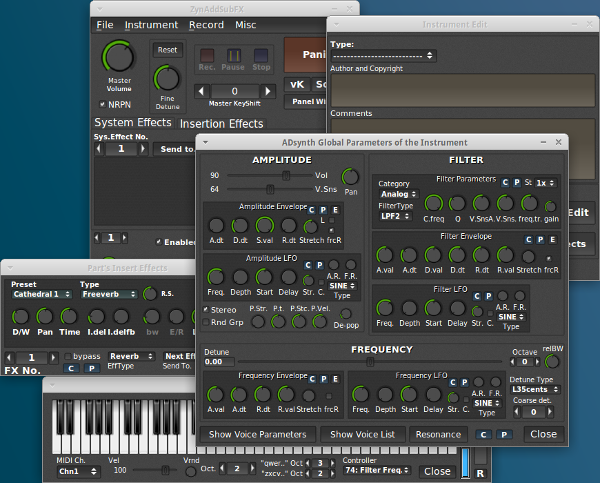Open the Freeverb effect Type dropdown
Viewport: 600px width, 483px height.
[x=109, y=294]
